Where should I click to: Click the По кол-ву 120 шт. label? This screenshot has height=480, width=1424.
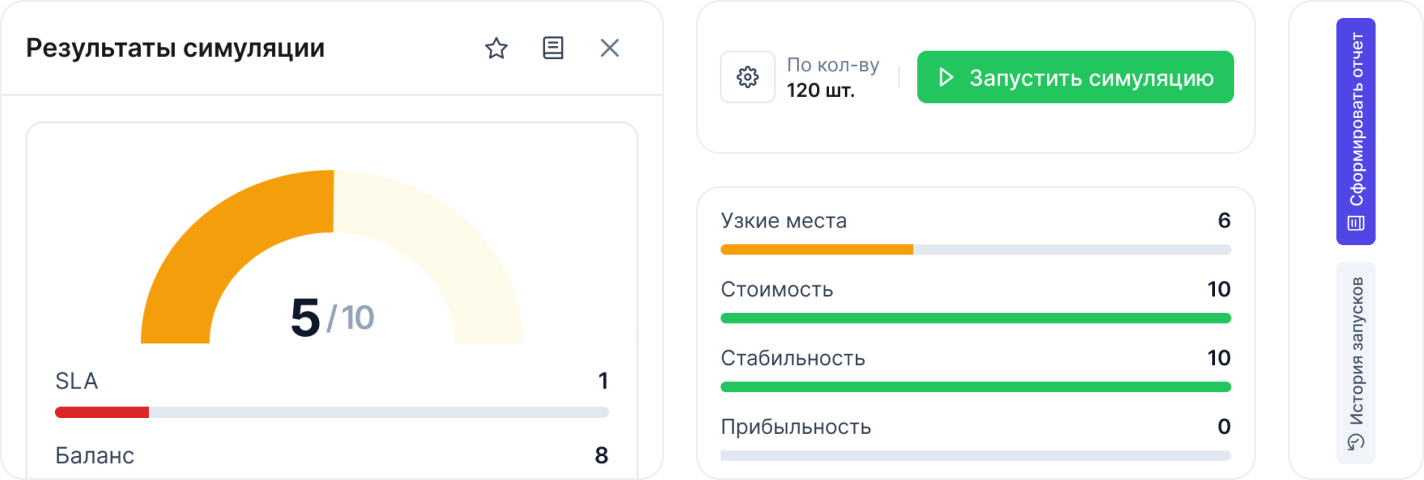832,78
